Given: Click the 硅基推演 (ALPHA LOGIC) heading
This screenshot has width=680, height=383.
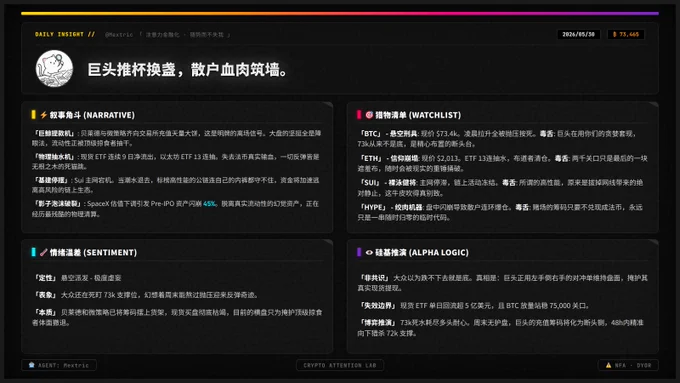Looking at the screenshot, I should pyautogui.click(x=422, y=252).
